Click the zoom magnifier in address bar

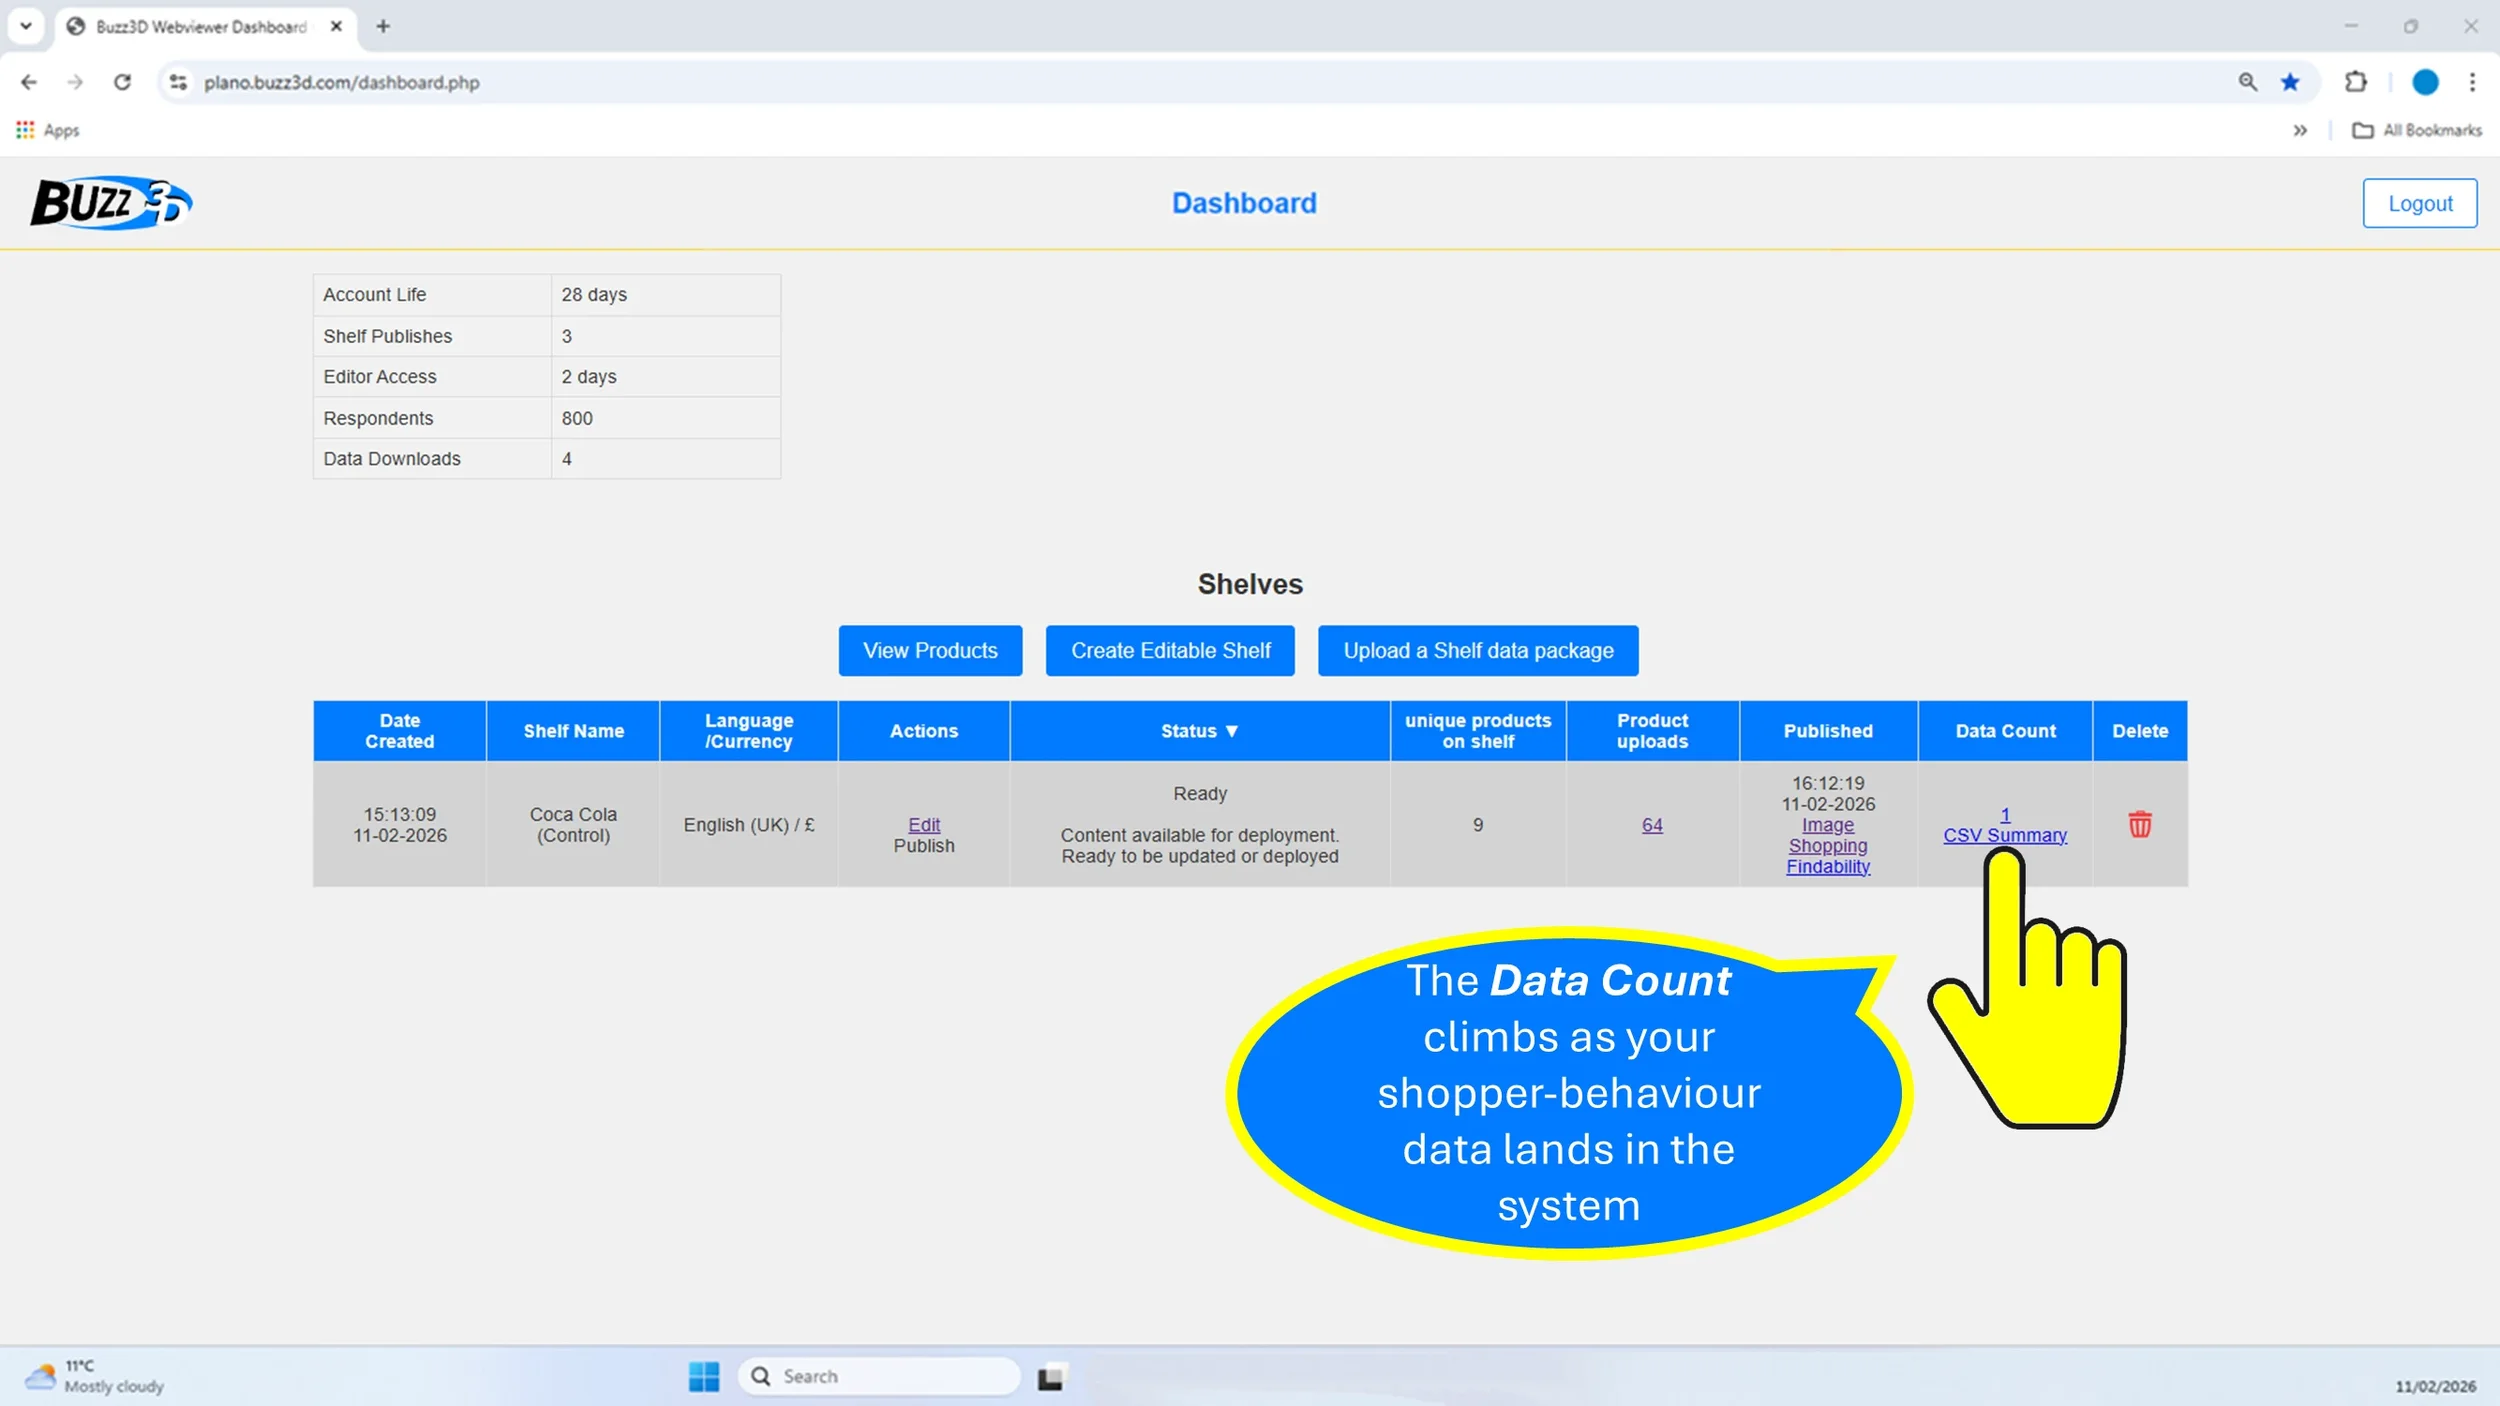point(2247,82)
